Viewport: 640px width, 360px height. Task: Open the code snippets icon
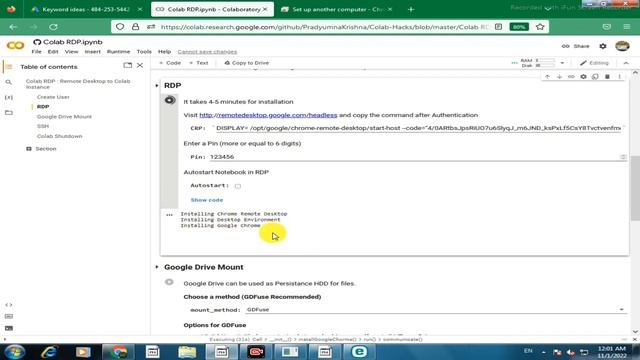coord(9,305)
